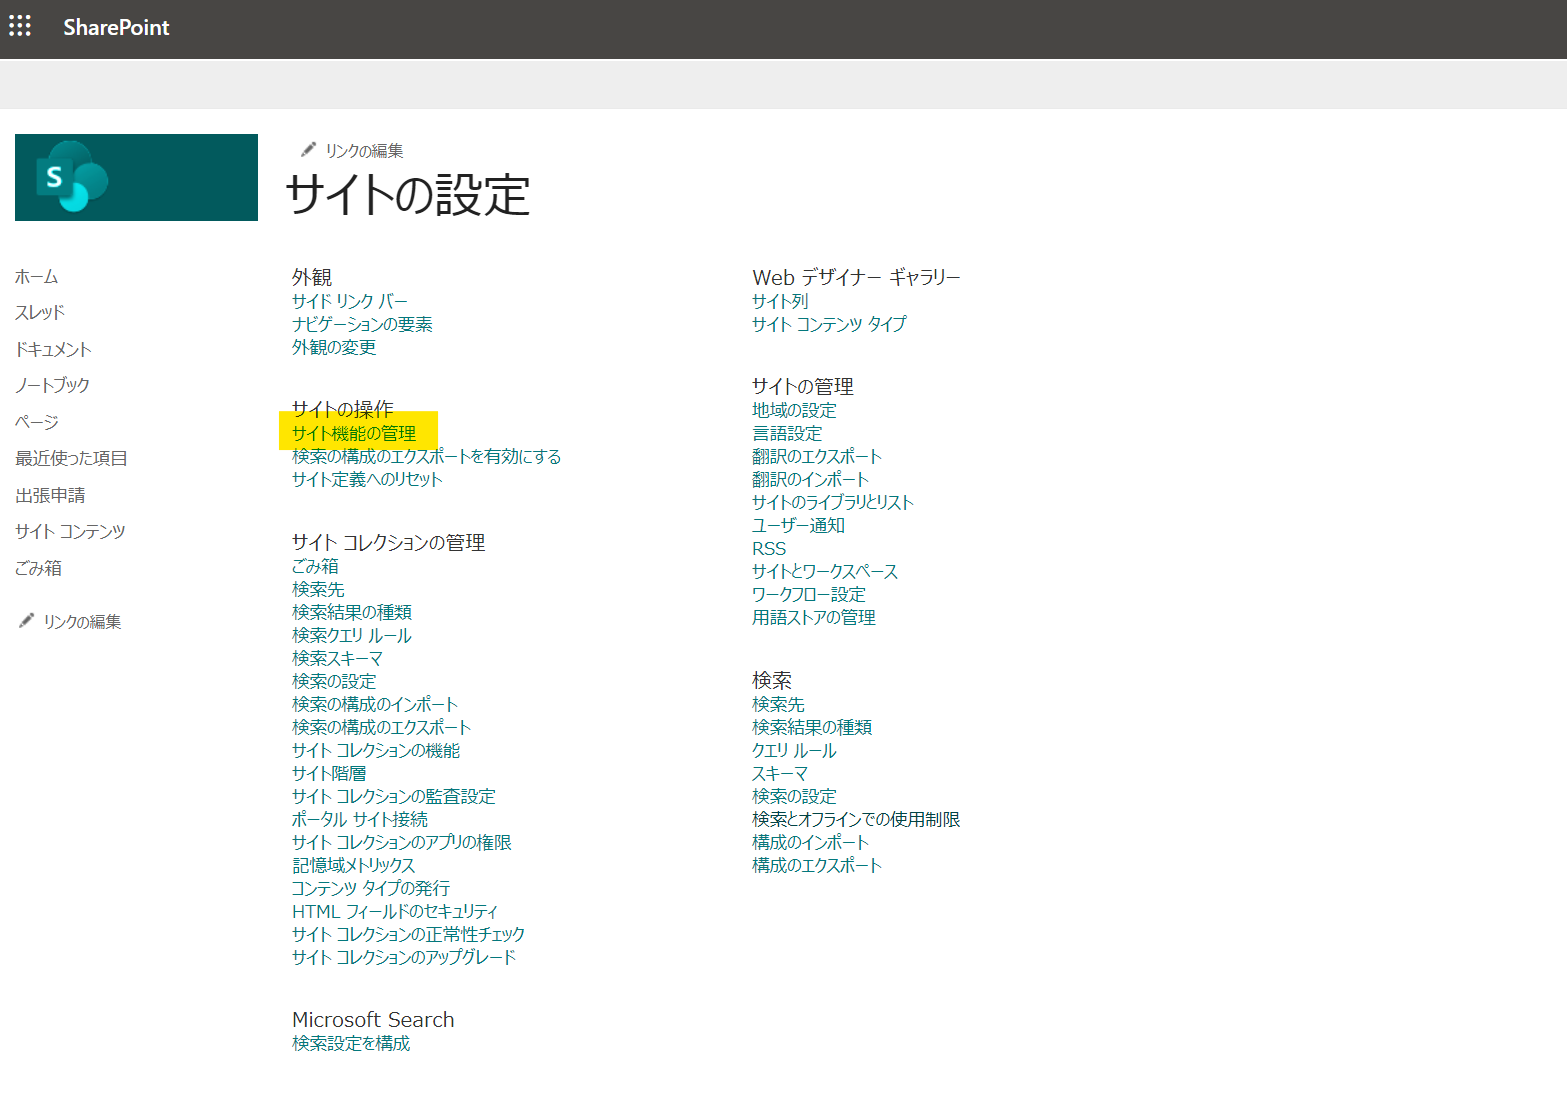Image resolution: width=1567 pixels, height=1105 pixels.
Task: Open RSS settings link
Action: pyautogui.click(x=769, y=548)
